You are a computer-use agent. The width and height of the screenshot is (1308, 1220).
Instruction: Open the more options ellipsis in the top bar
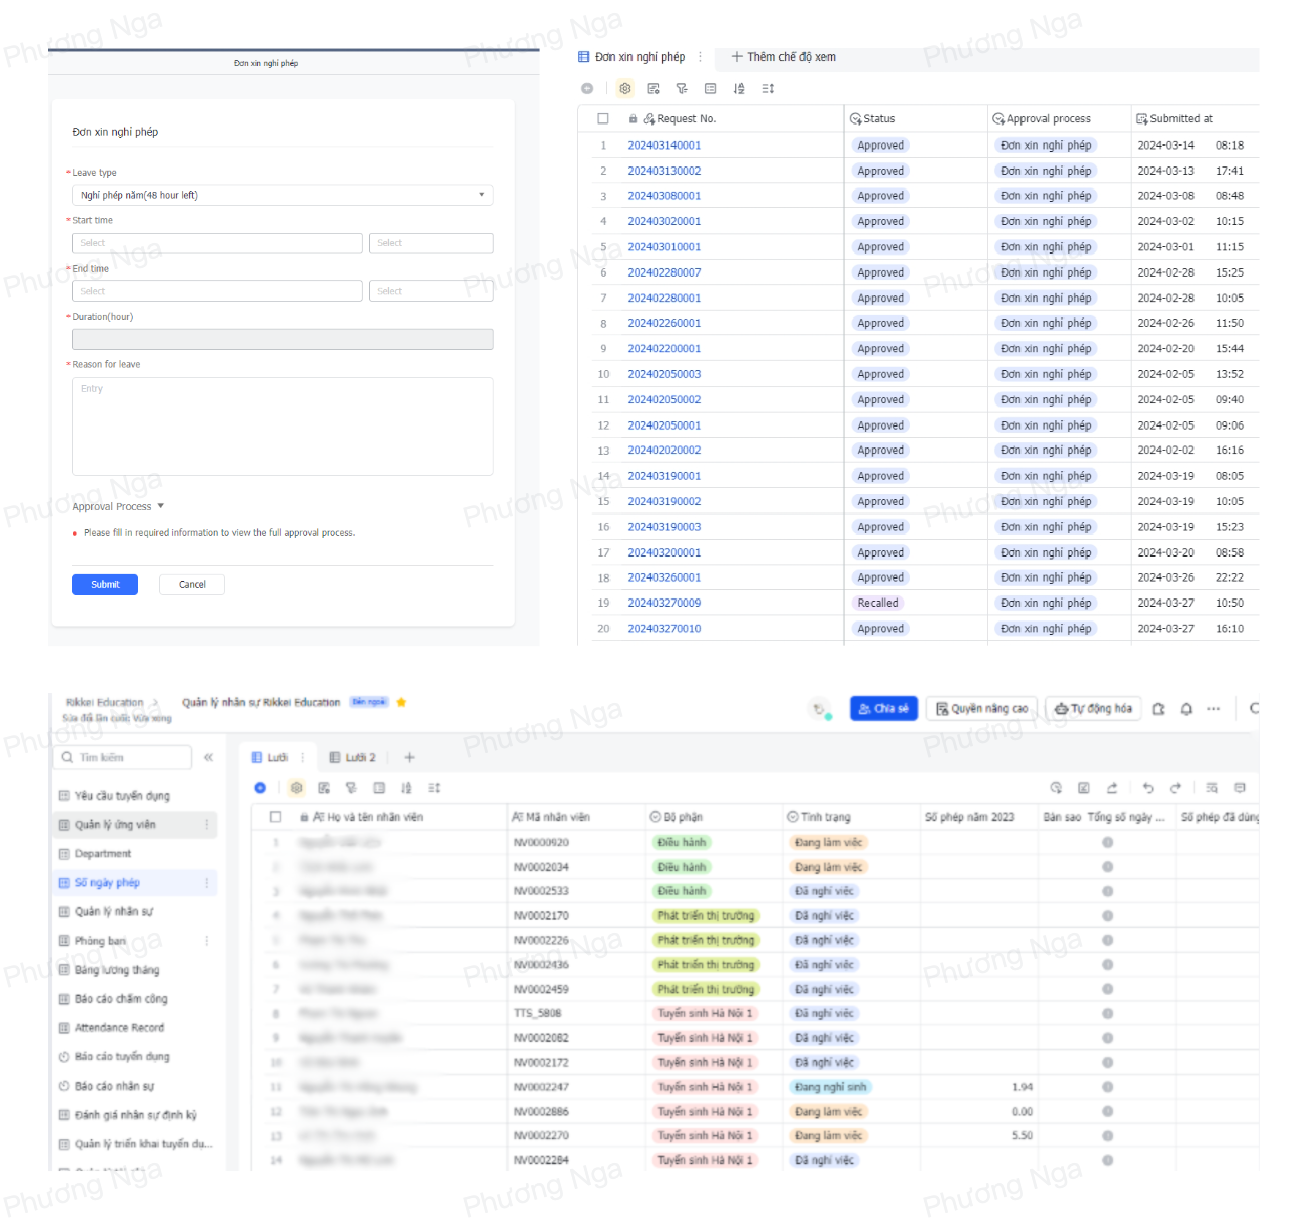pyautogui.click(x=1213, y=709)
